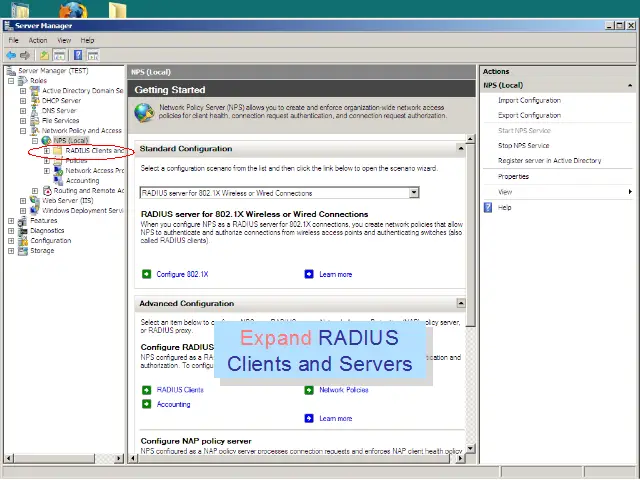The height and width of the screenshot is (480, 640).
Task: Expand the Routing and Remote Access node
Action: point(35,191)
